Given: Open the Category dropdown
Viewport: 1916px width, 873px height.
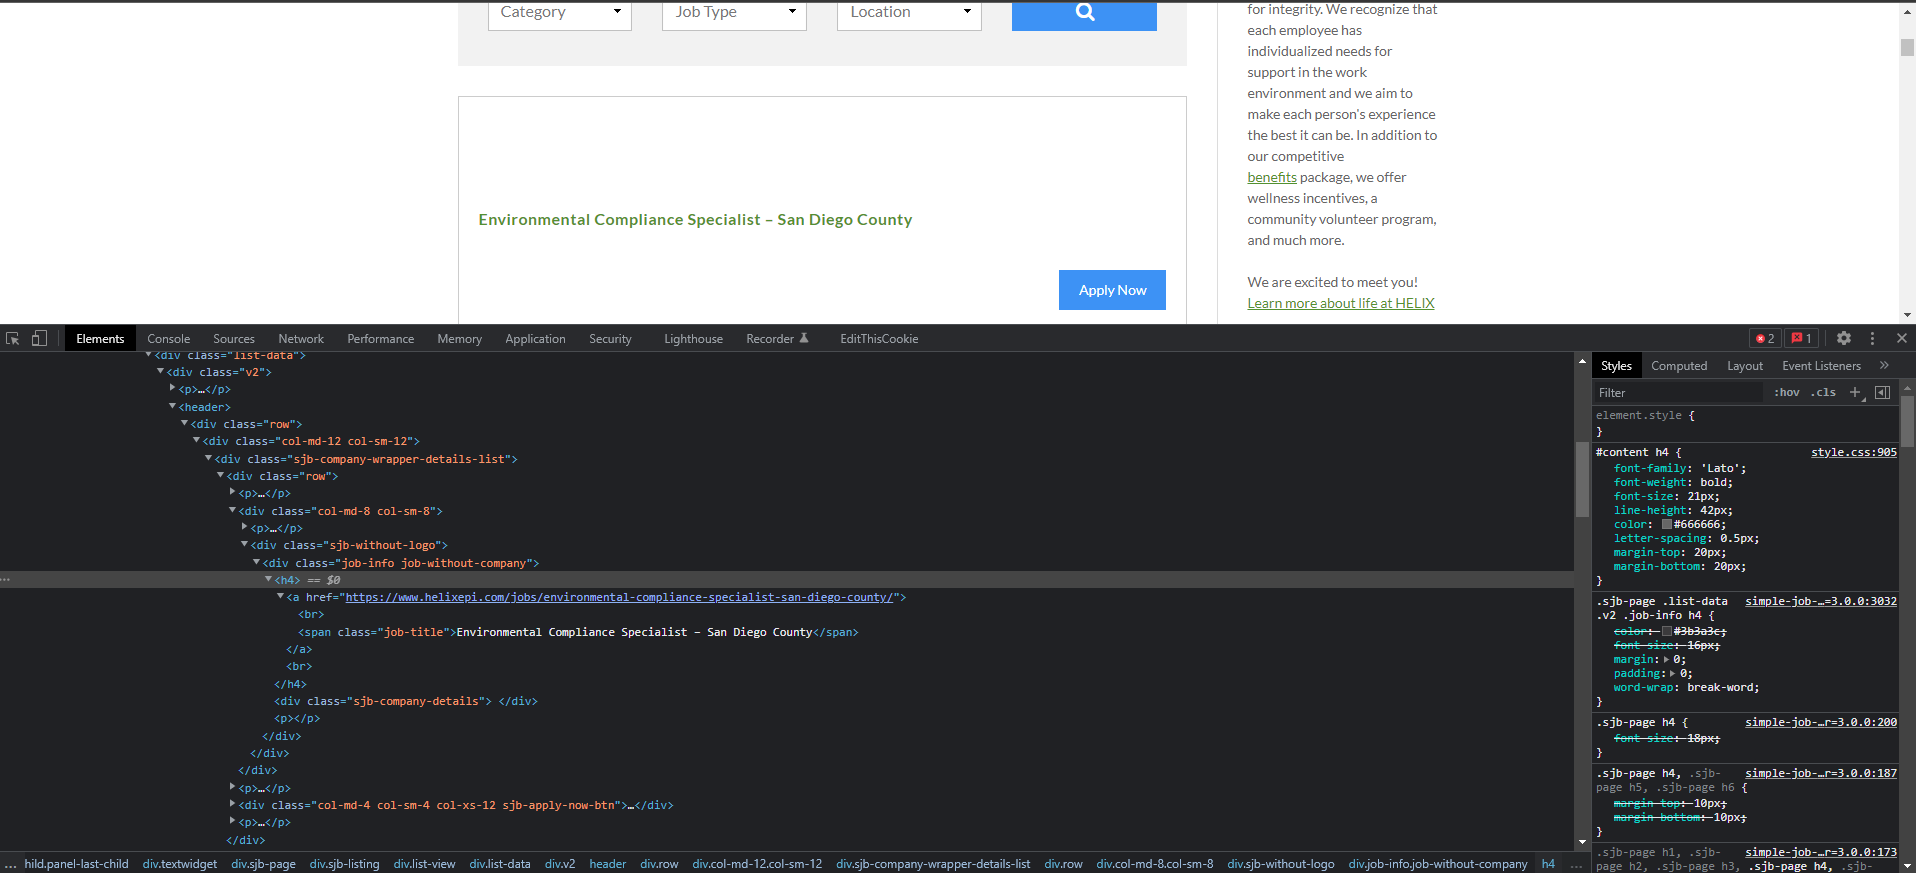Looking at the screenshot, I should (x=560, y=14).
